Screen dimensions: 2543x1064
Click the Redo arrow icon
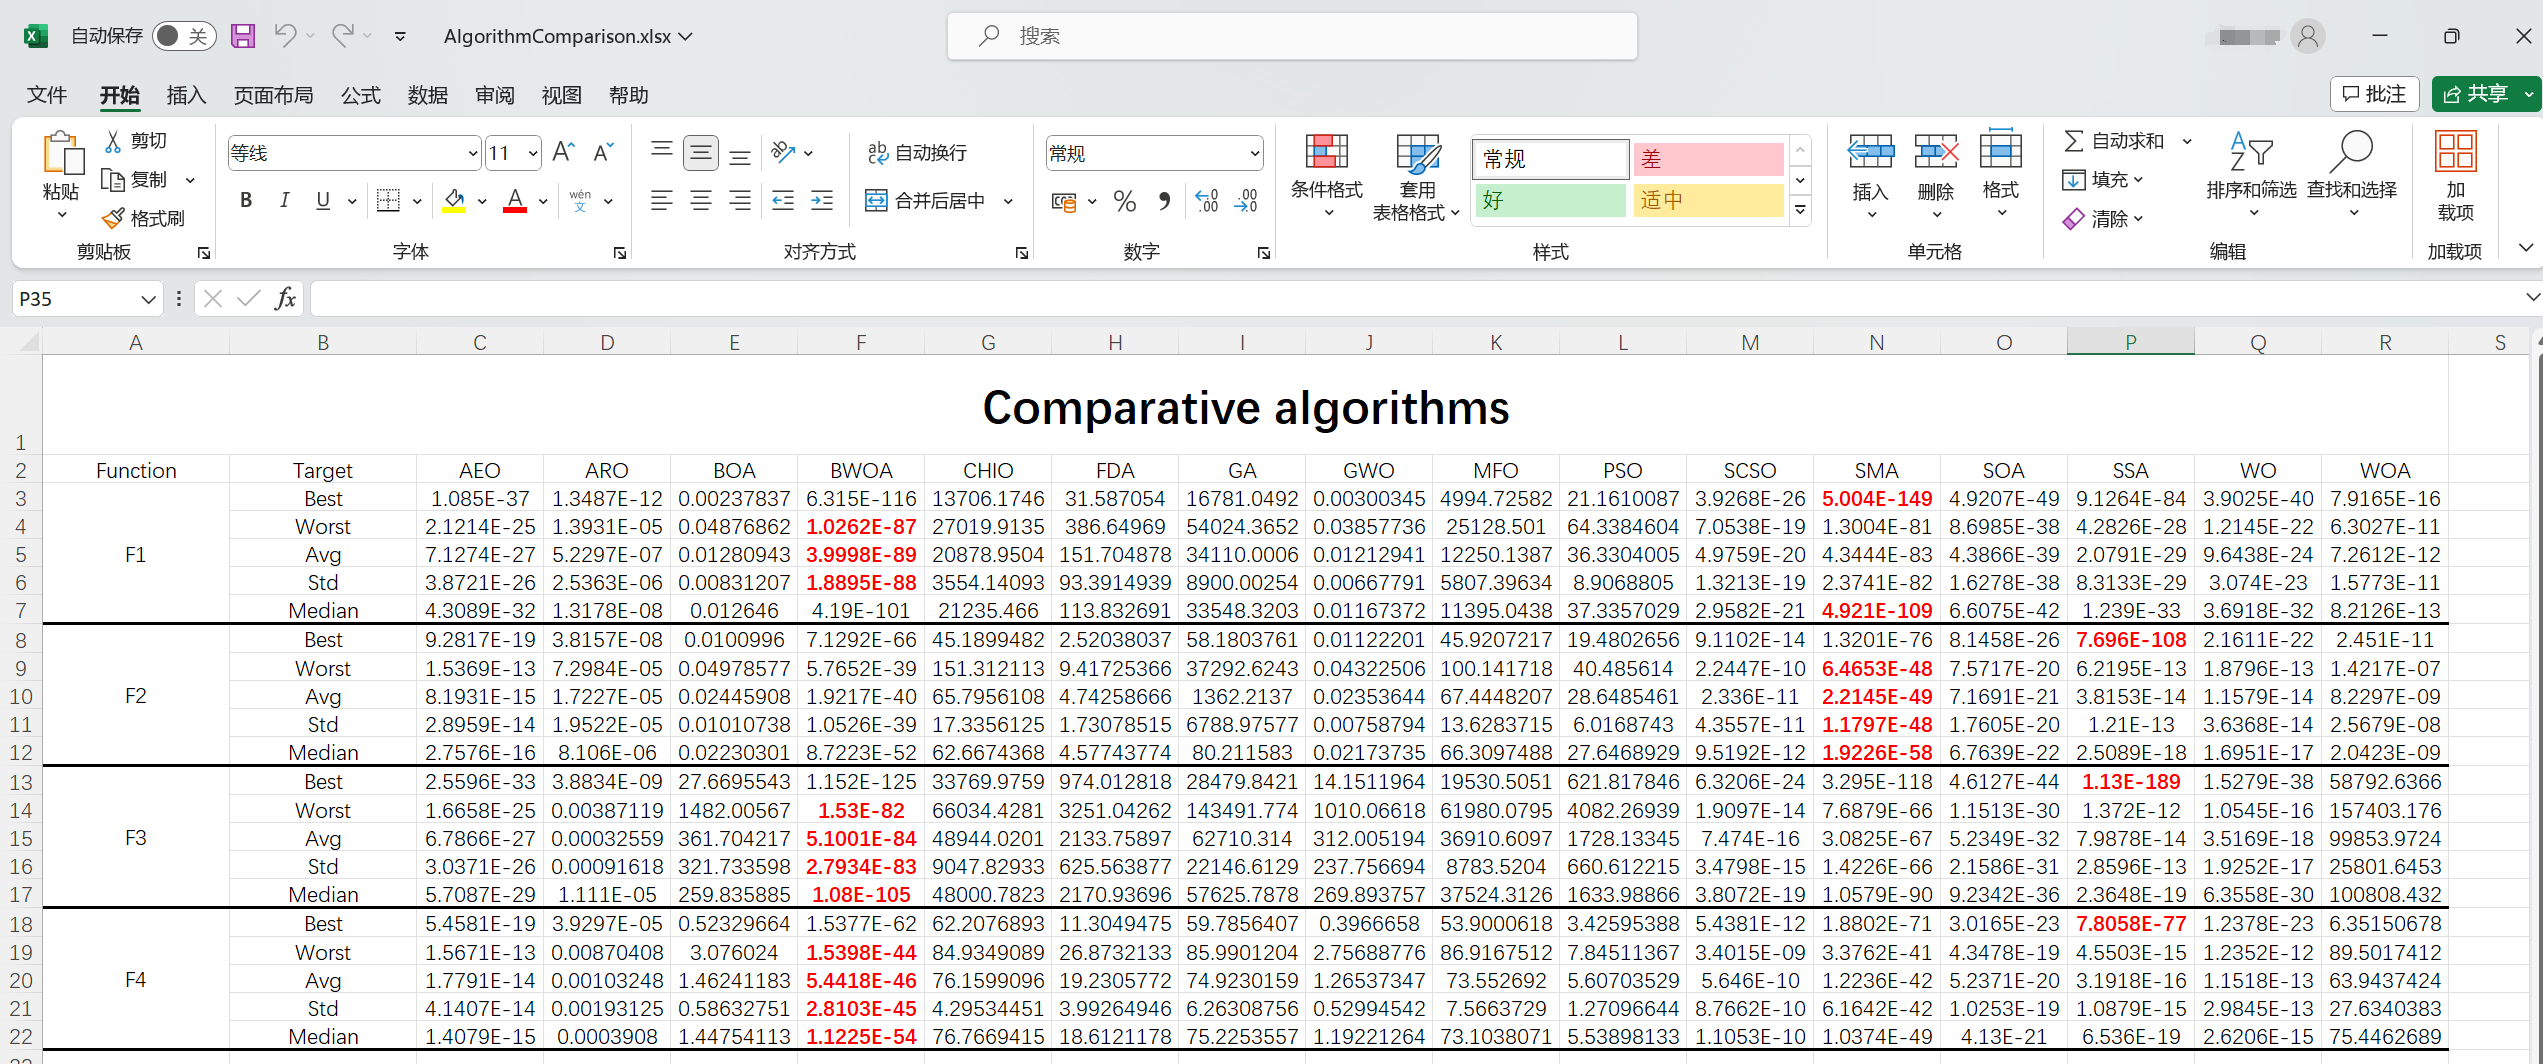click(x=343, y=36)
